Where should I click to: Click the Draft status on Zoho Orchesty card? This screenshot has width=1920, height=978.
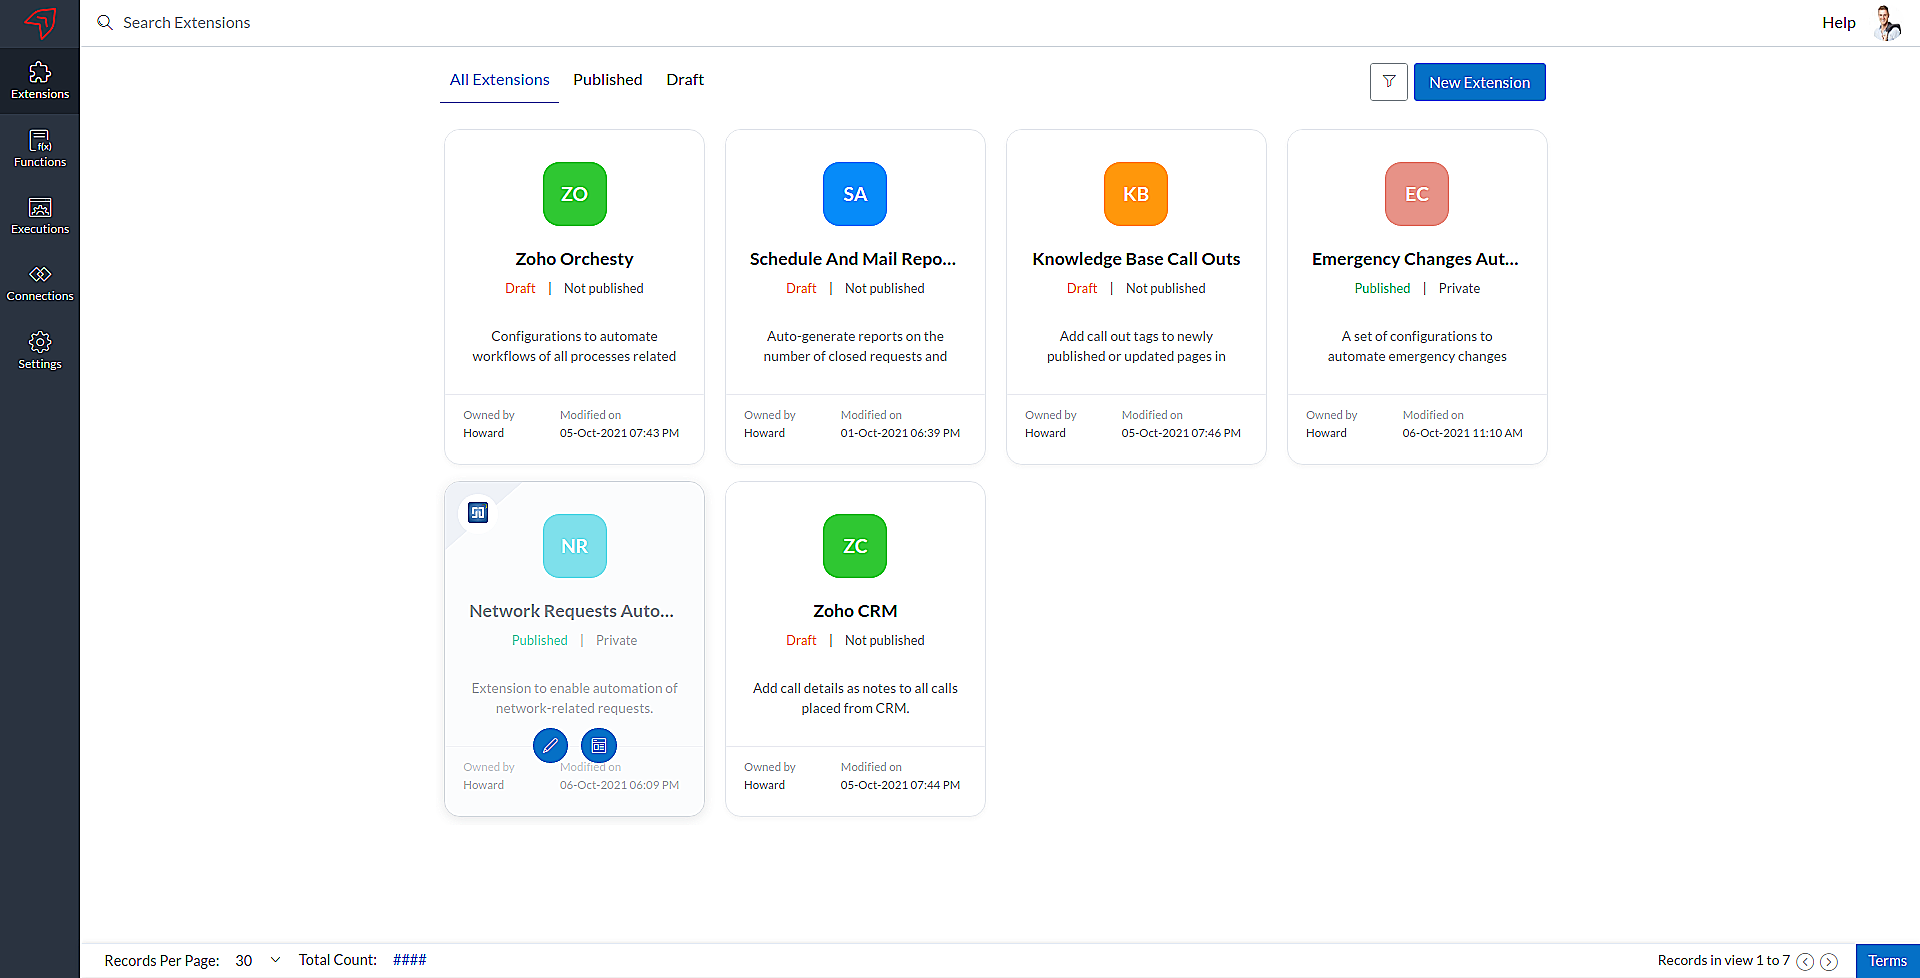click(x=520, y=289)
